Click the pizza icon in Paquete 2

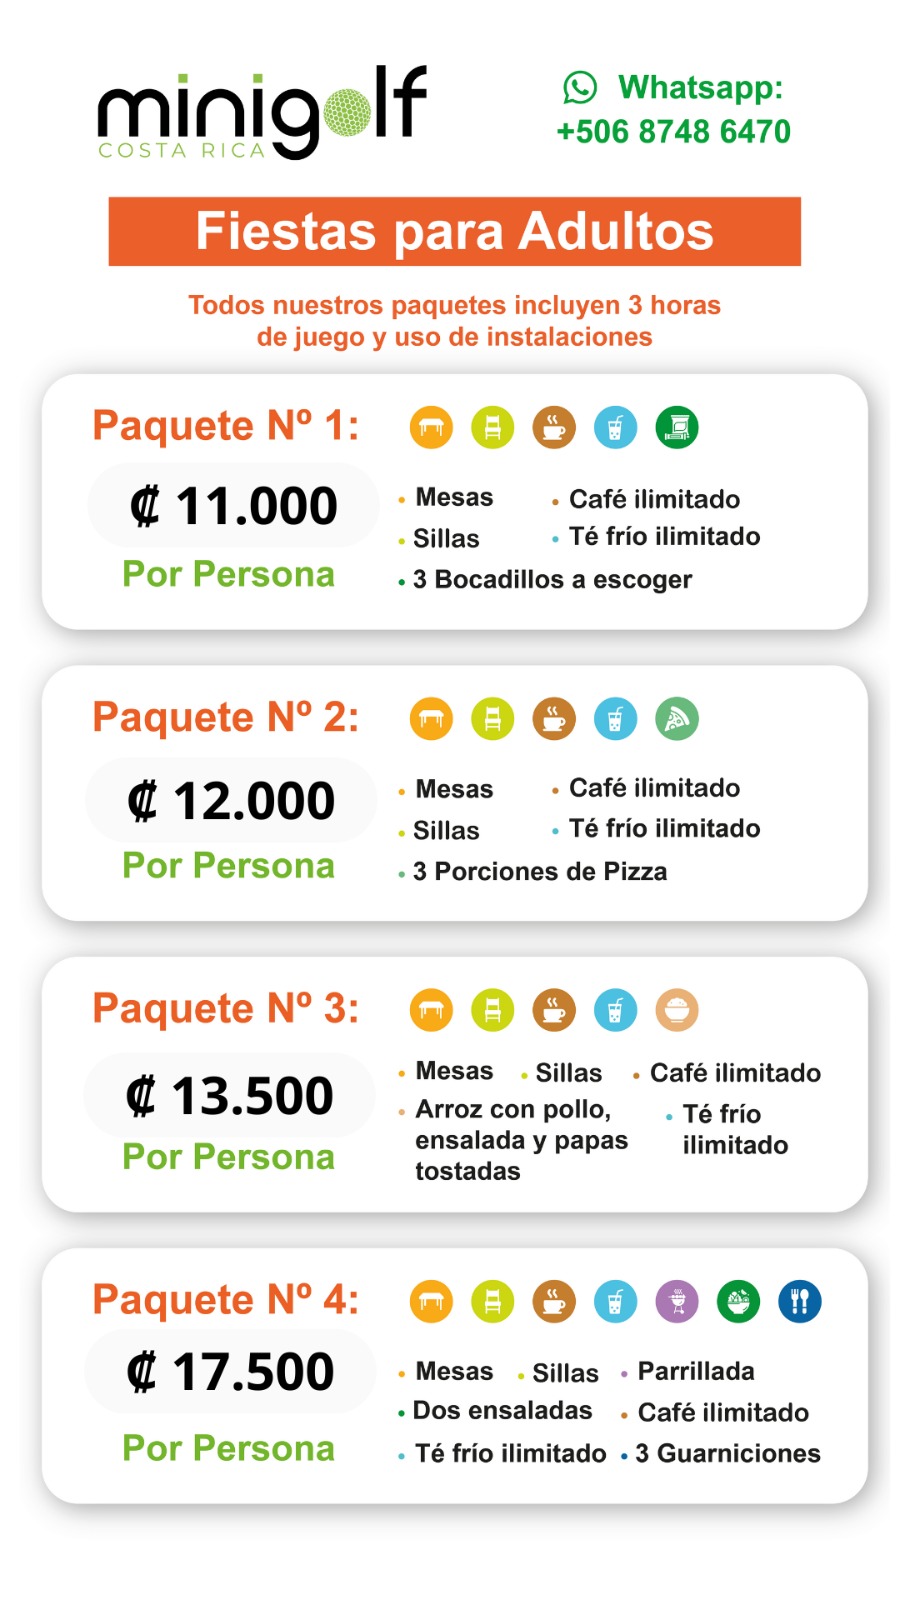click(x=677, y=719)
